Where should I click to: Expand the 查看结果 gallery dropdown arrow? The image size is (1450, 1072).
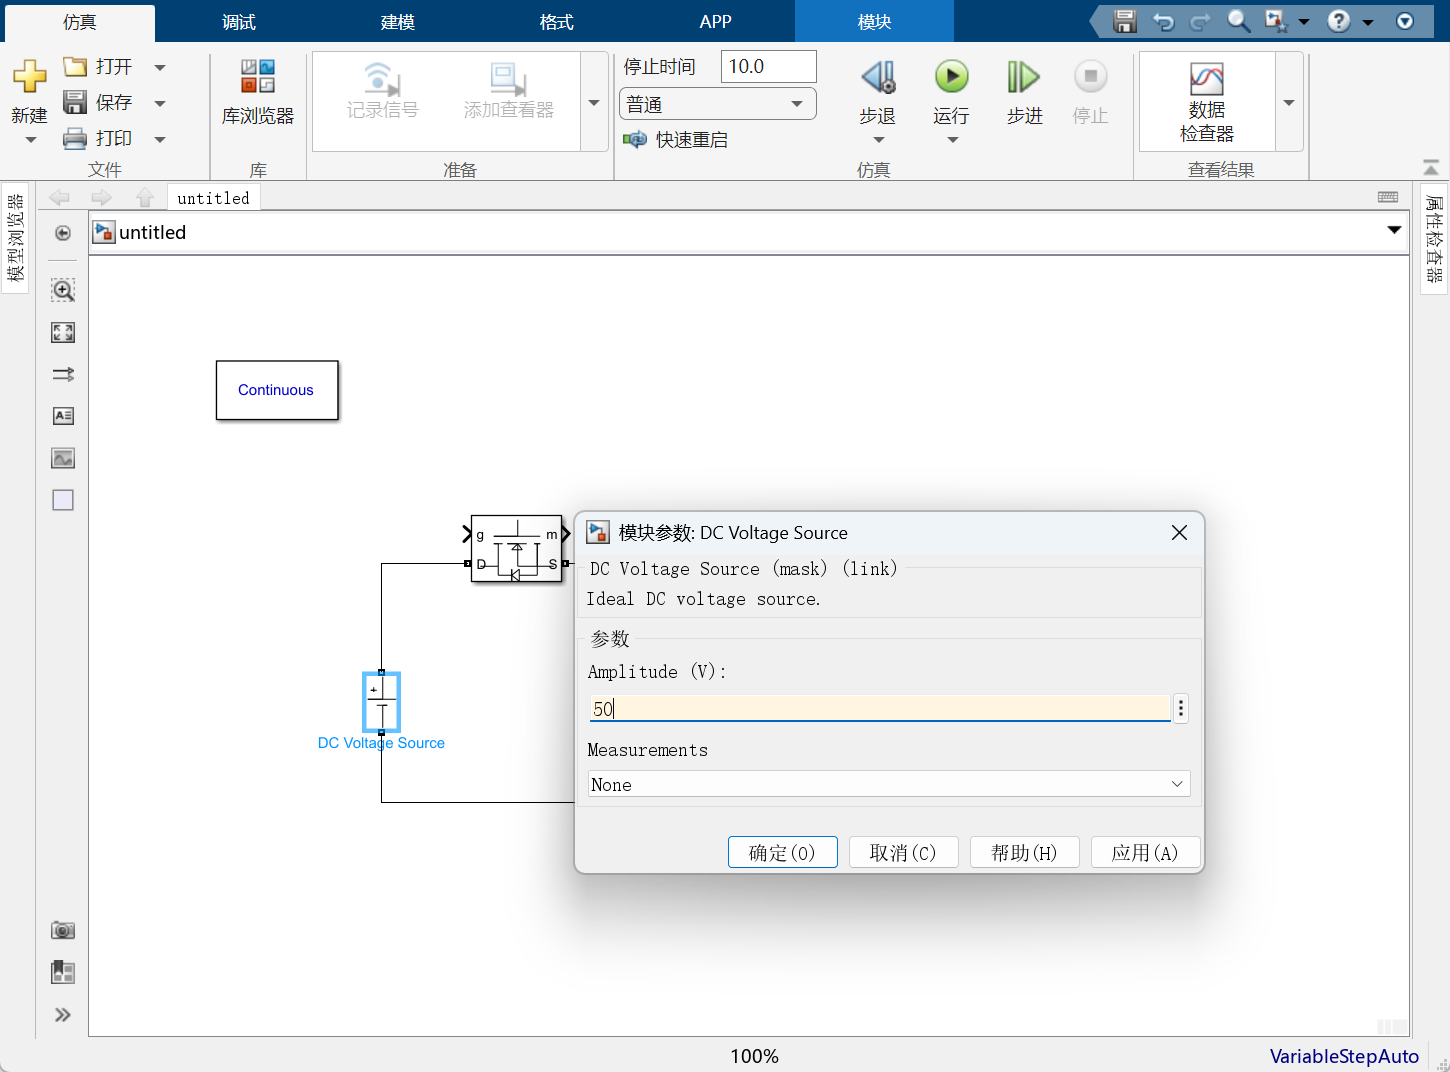pos(1289,102)
